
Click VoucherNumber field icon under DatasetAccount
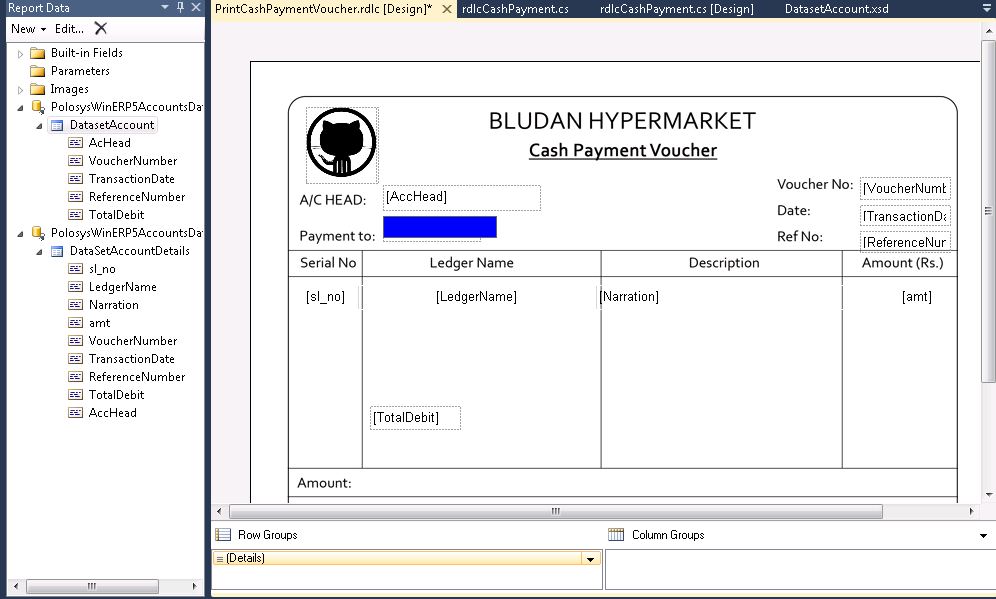[x=76, y=161]
